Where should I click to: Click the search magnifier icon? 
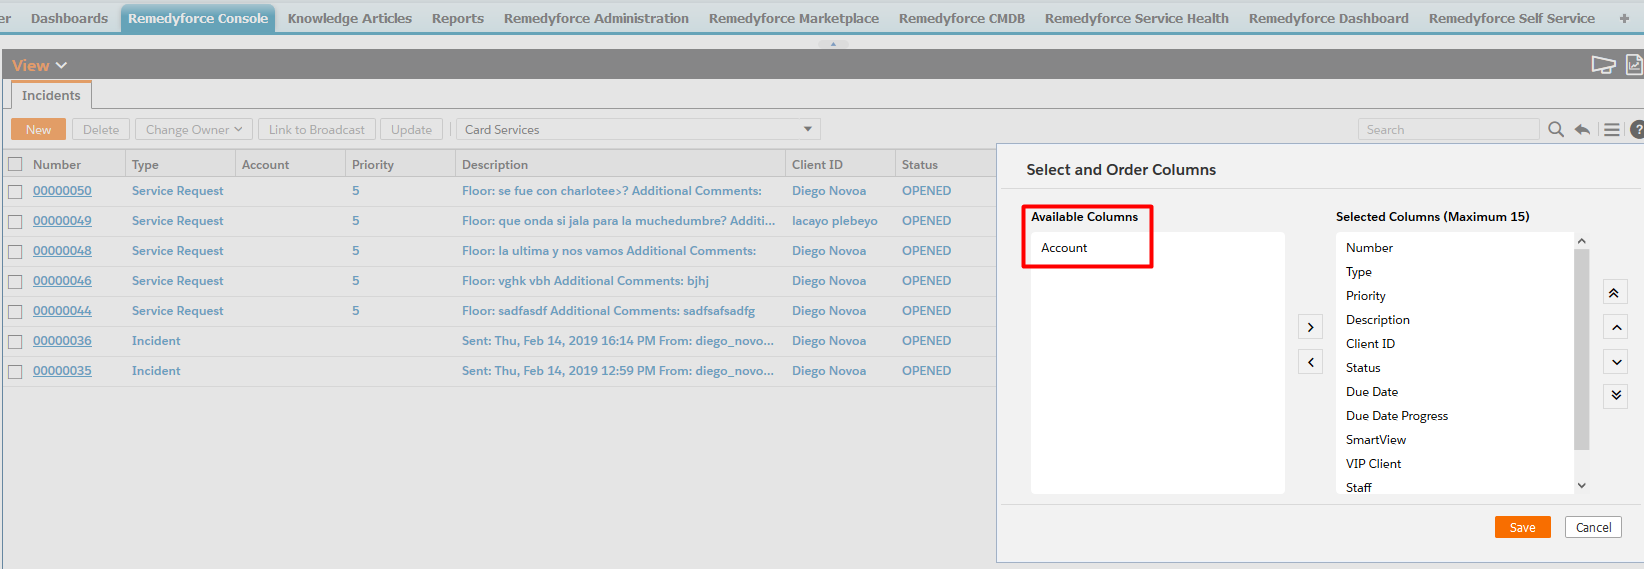click(x=1556, y=129)
